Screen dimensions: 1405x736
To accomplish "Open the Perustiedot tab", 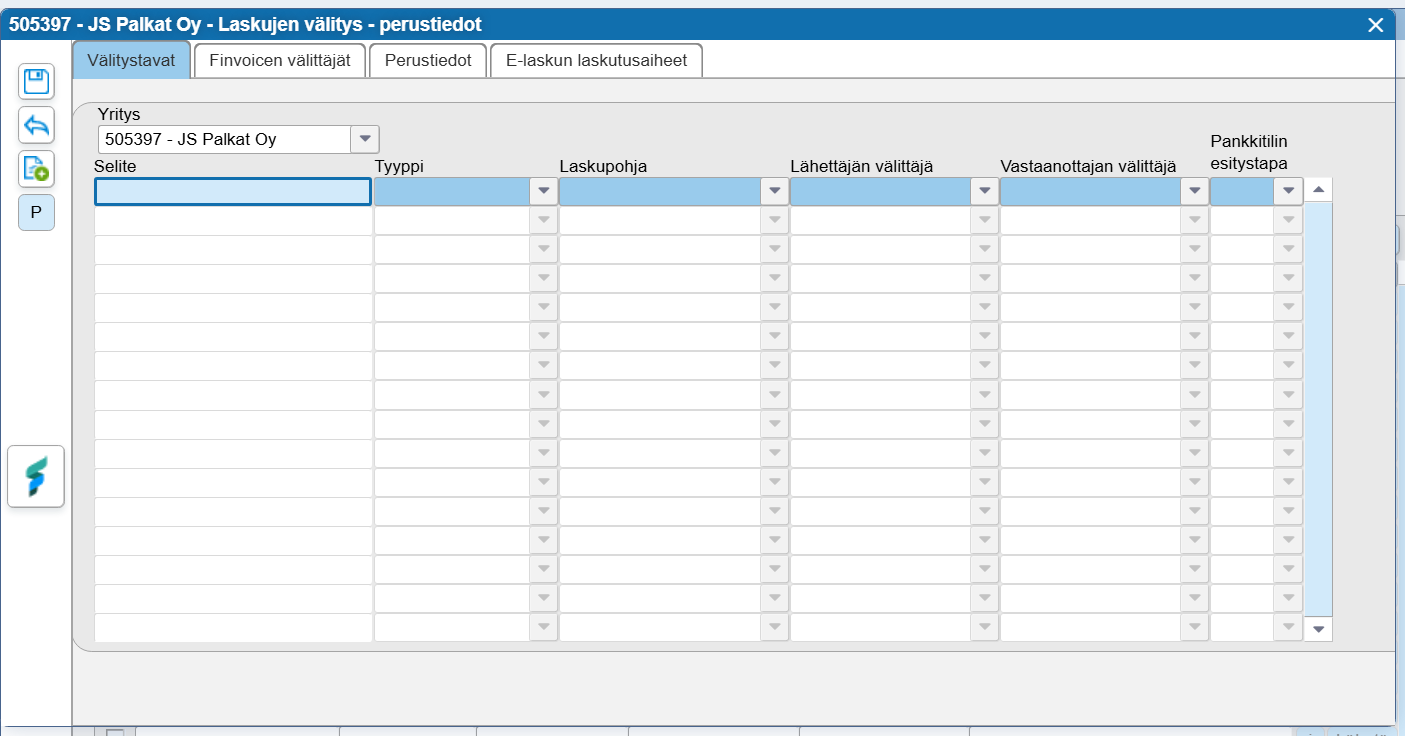I will click(x=428, y=60).
